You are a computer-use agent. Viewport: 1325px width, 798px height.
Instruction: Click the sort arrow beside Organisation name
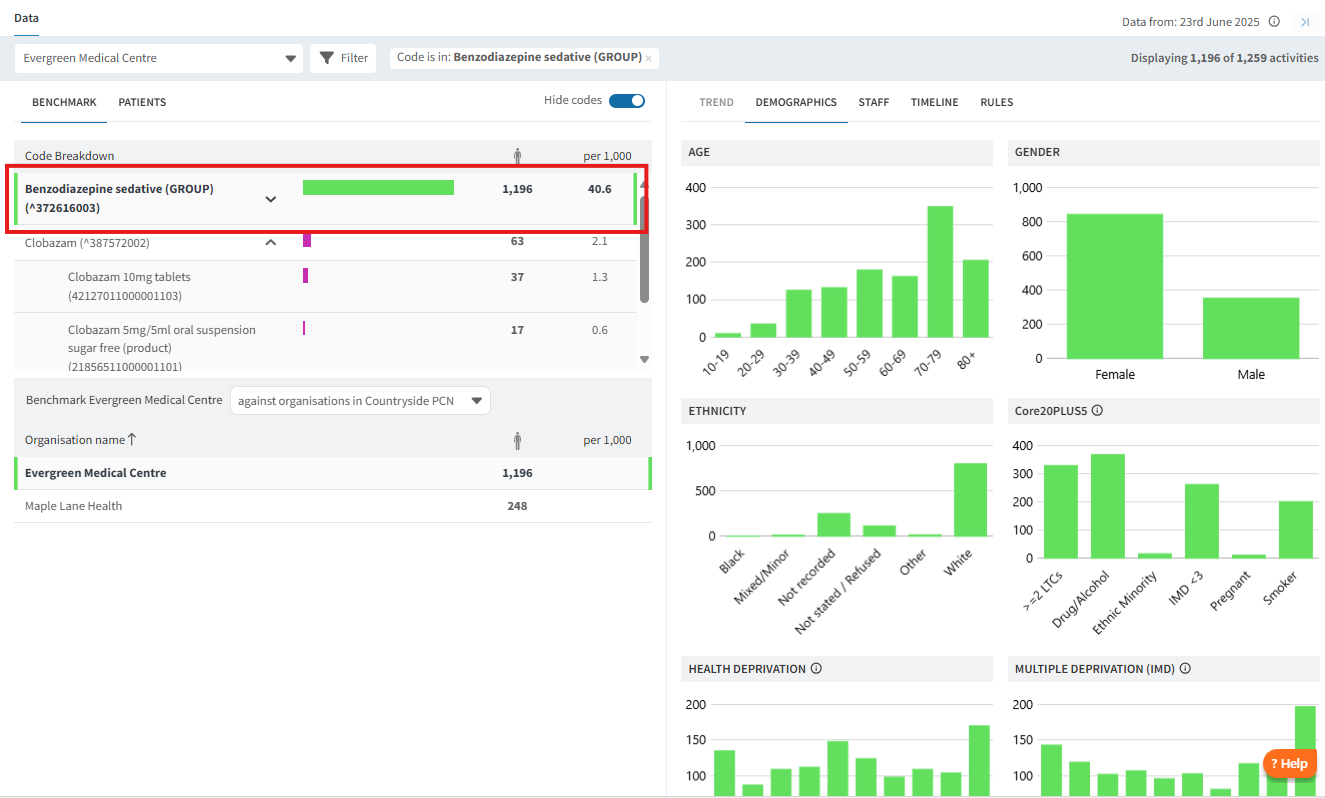pyautogui.click(x=132, y=439)
